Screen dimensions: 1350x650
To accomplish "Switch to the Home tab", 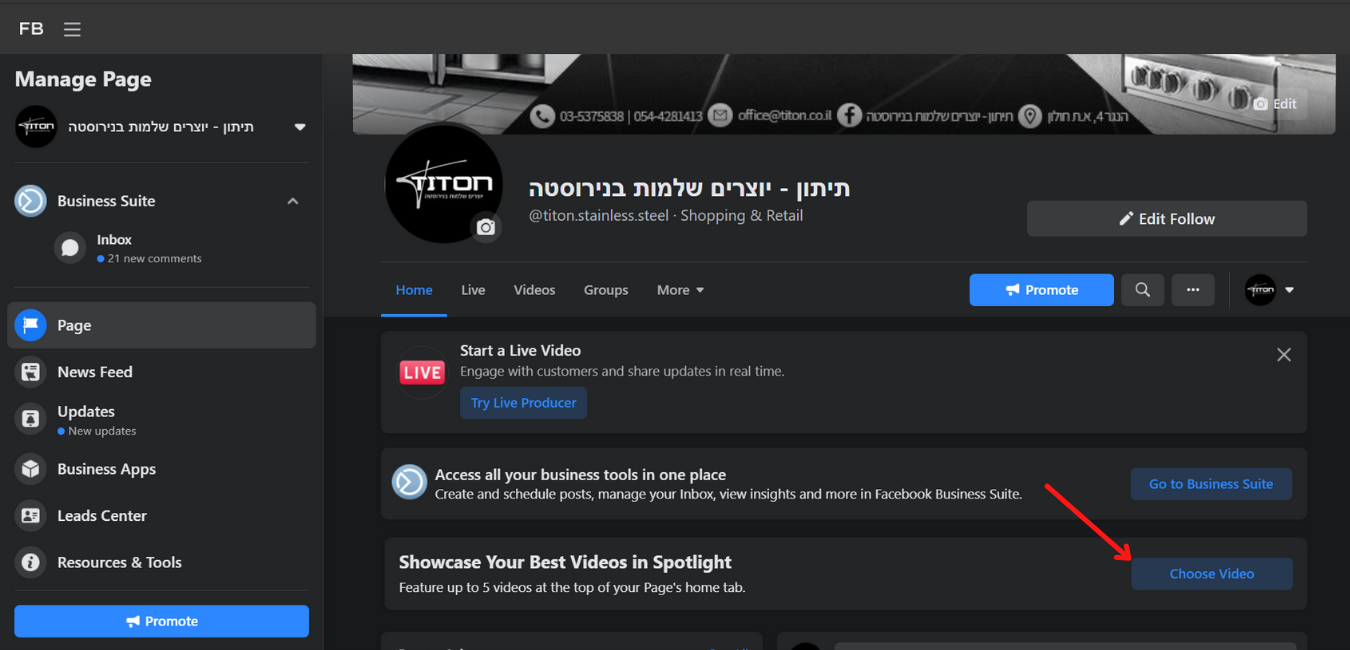I will tap(414, 290).
